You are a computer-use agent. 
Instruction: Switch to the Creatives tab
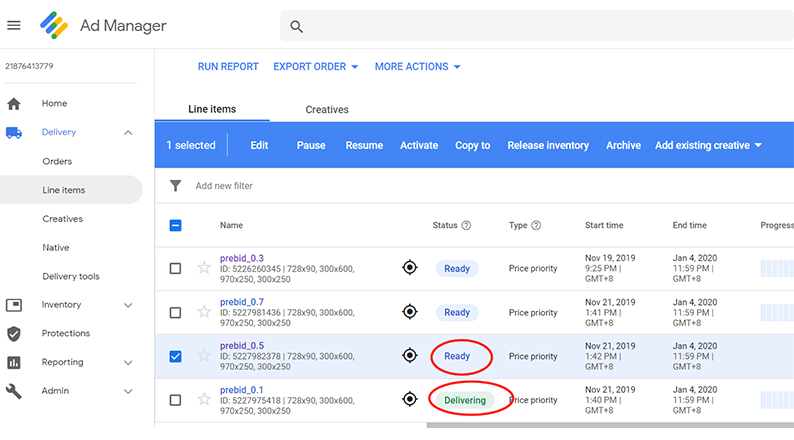(x=327, y=109)
